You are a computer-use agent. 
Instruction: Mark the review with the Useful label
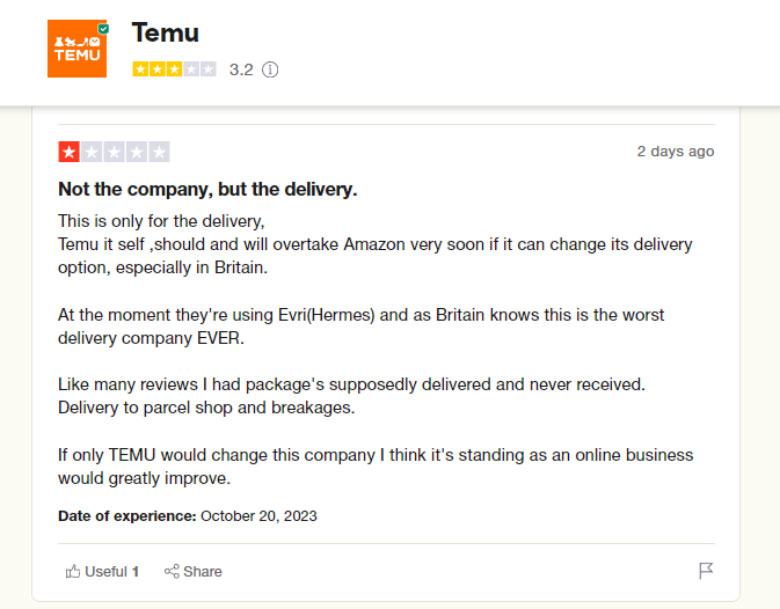[105, 572]
